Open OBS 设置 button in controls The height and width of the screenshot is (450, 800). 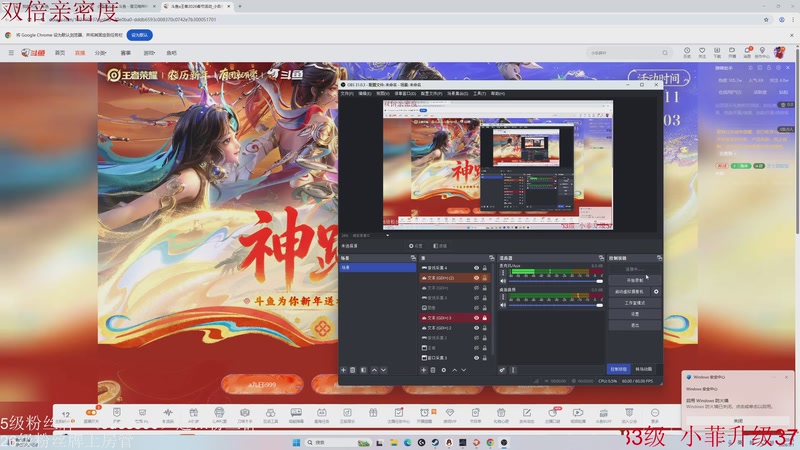635,314
